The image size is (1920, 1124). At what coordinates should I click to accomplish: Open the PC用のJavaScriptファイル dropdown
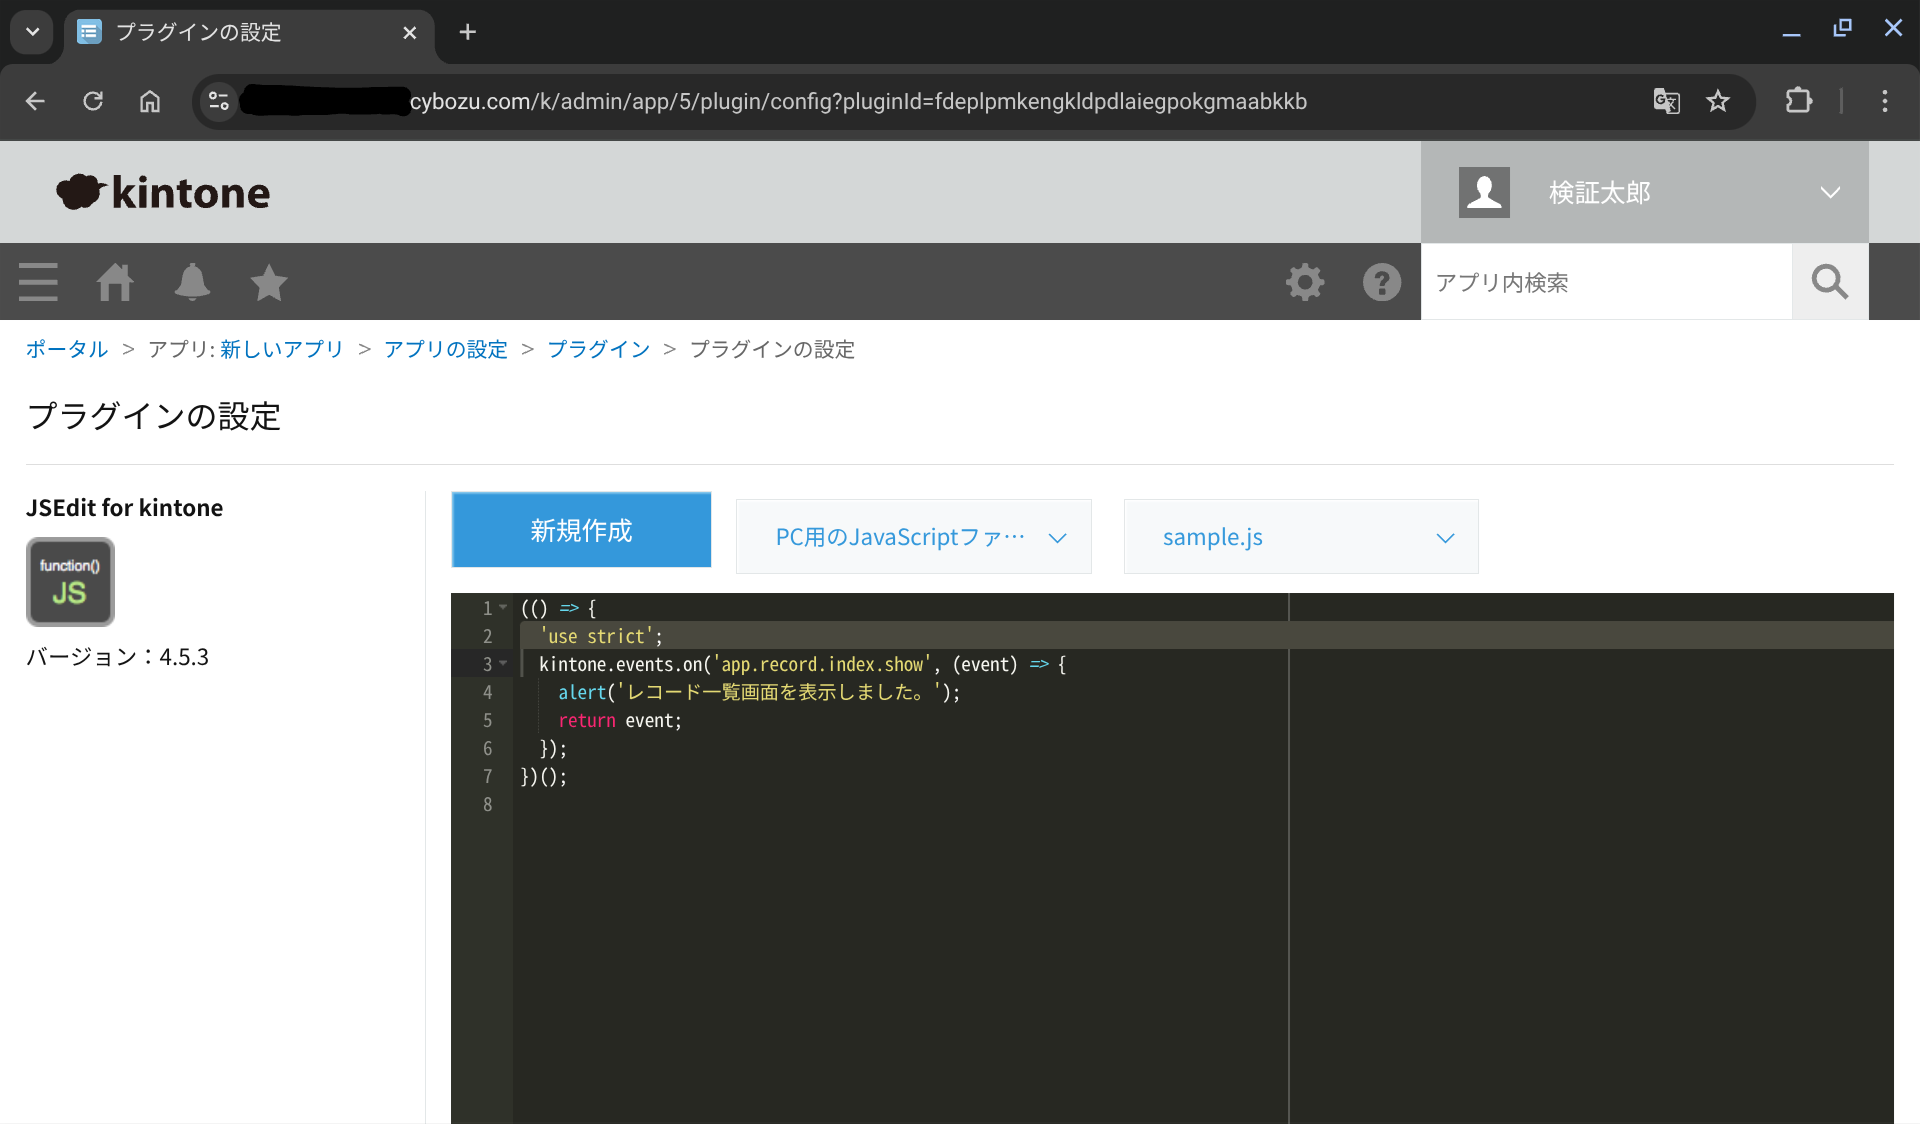[913, 537]
